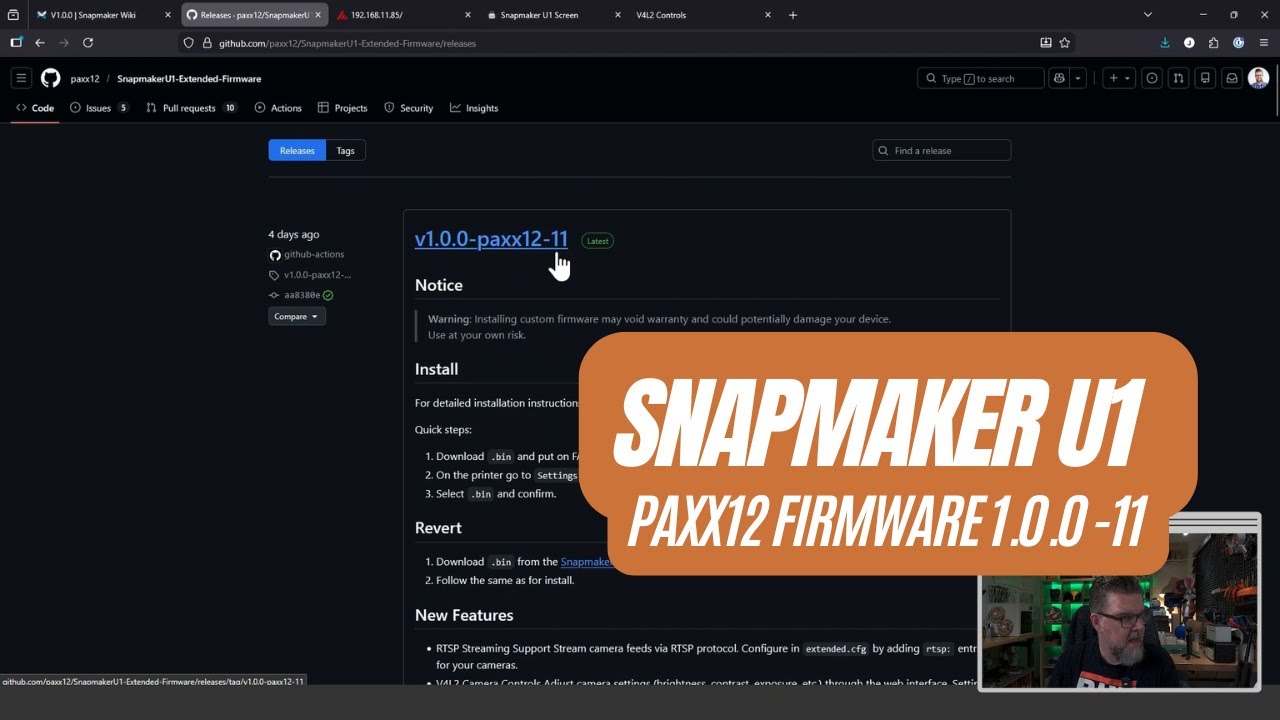Open the v1.0.0-paxx12-11 release title link
This screenshot has height=720, width=1280.
(x=491, y=239)
